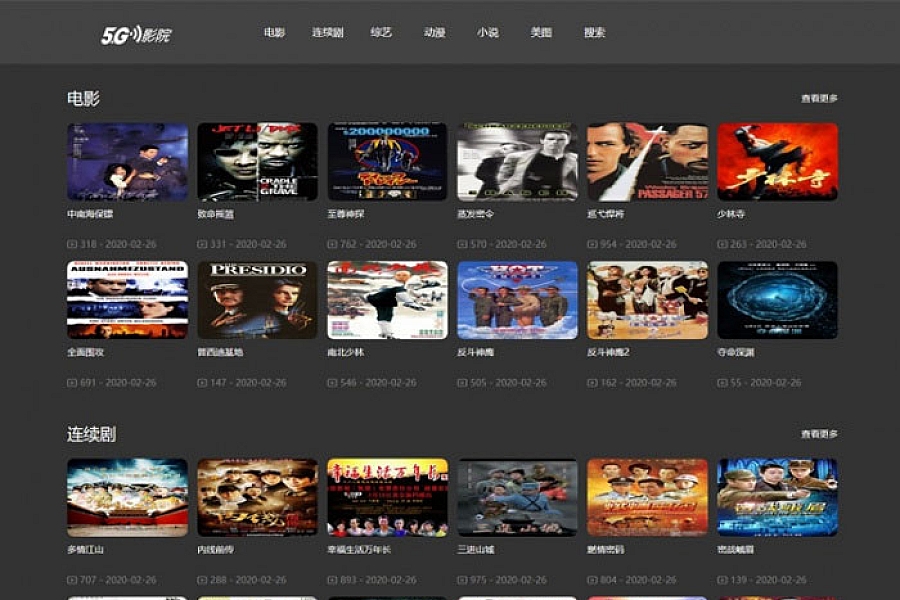Select the Presidio movie poster

coord(257,300)
